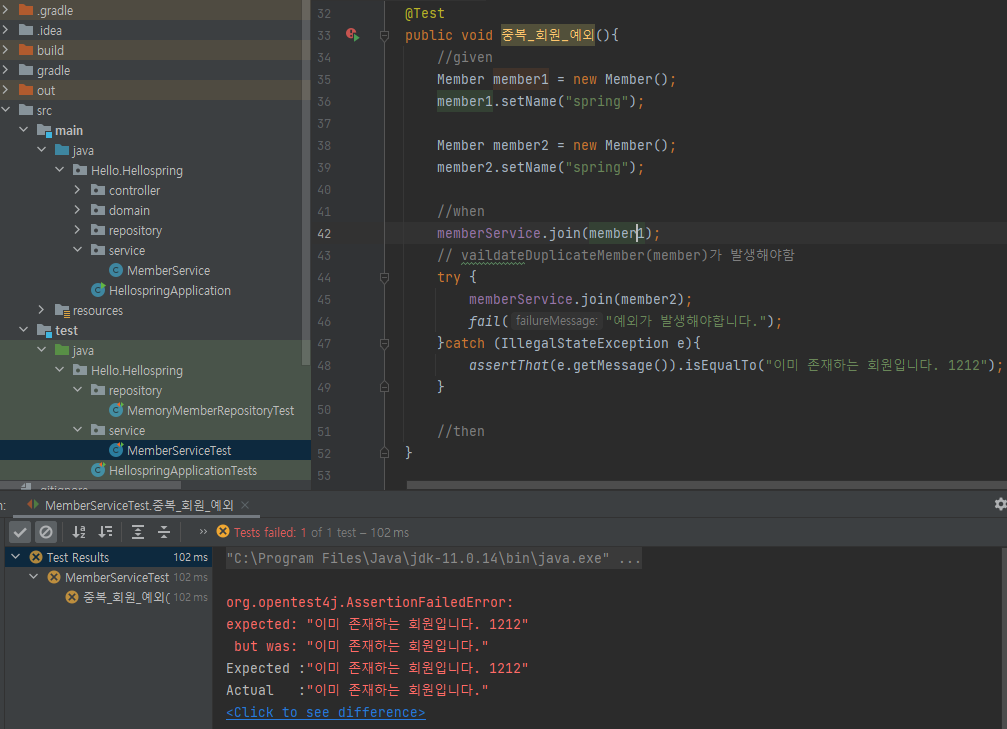Toggle show passed tests checkmark button
Viewport: 1007px width, 729px height.
[x=21, y=532]
